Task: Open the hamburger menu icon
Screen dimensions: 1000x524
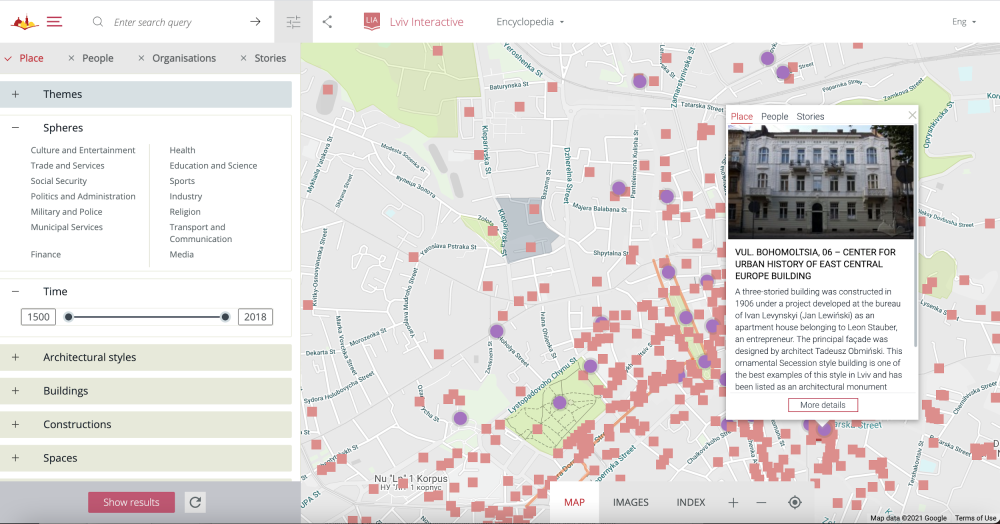Action: point(54,21)
